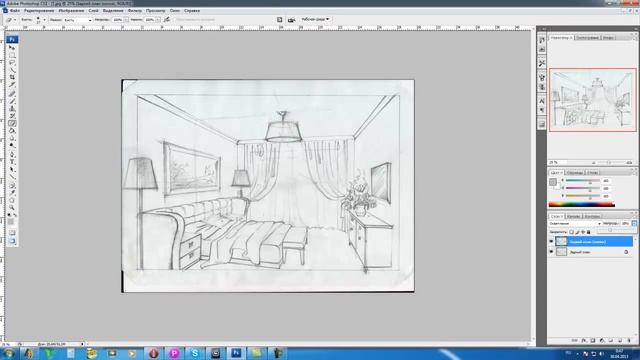Open Layer Comps panel from dock
640x360 pixels.
pyautogui.click(x=542, y=124)
